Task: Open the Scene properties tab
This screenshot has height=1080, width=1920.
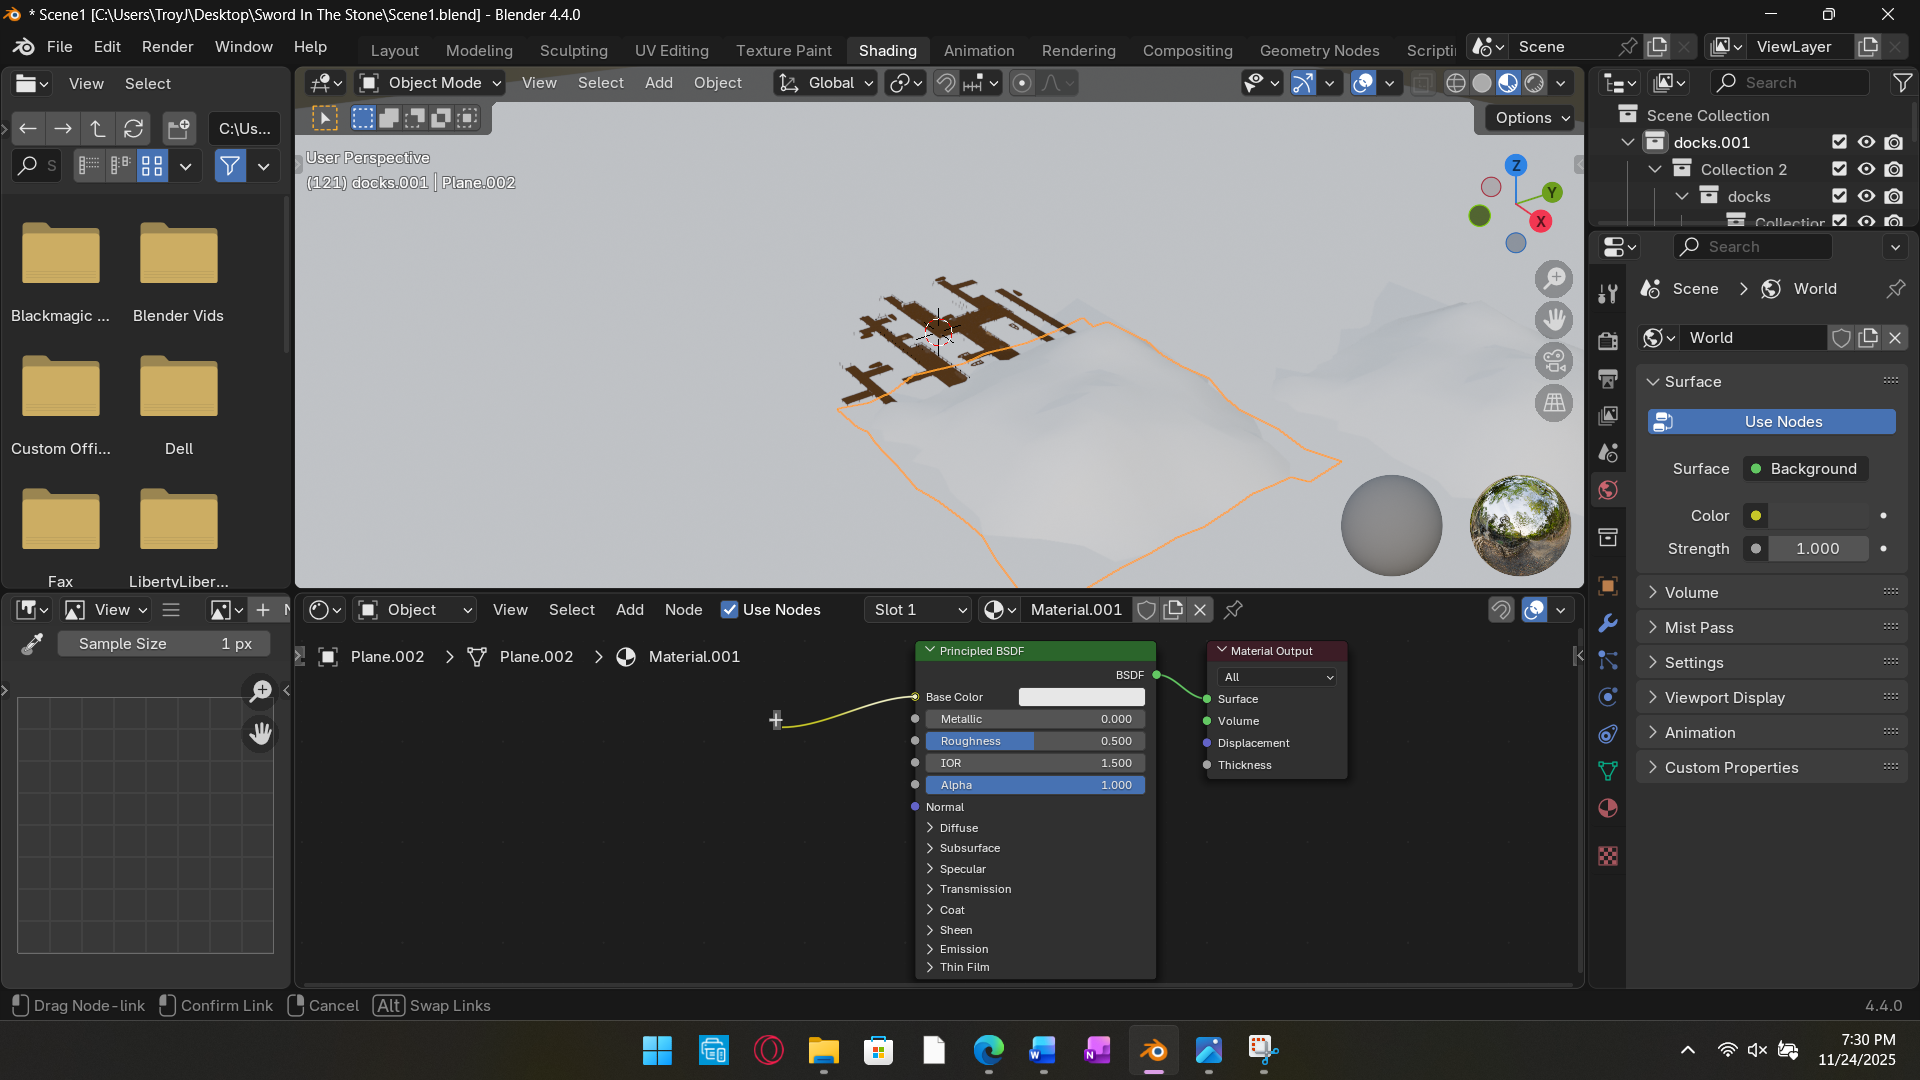Action: [x=1608, y=453]
